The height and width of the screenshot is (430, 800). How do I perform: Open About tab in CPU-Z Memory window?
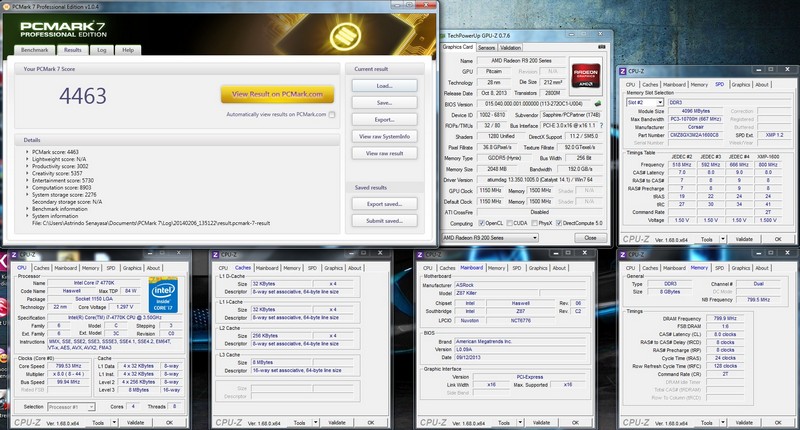point(762,268)
